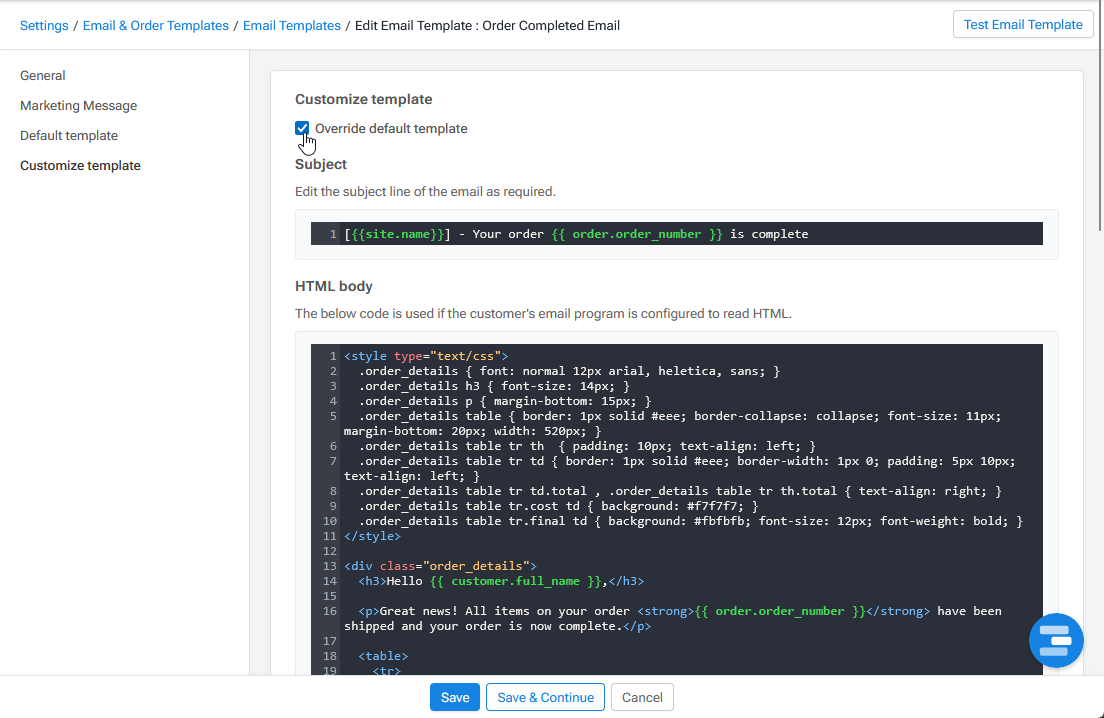Go to Settings breadcrumb link
Viewport: 1104px width, 718px height.
coord(44,25)
